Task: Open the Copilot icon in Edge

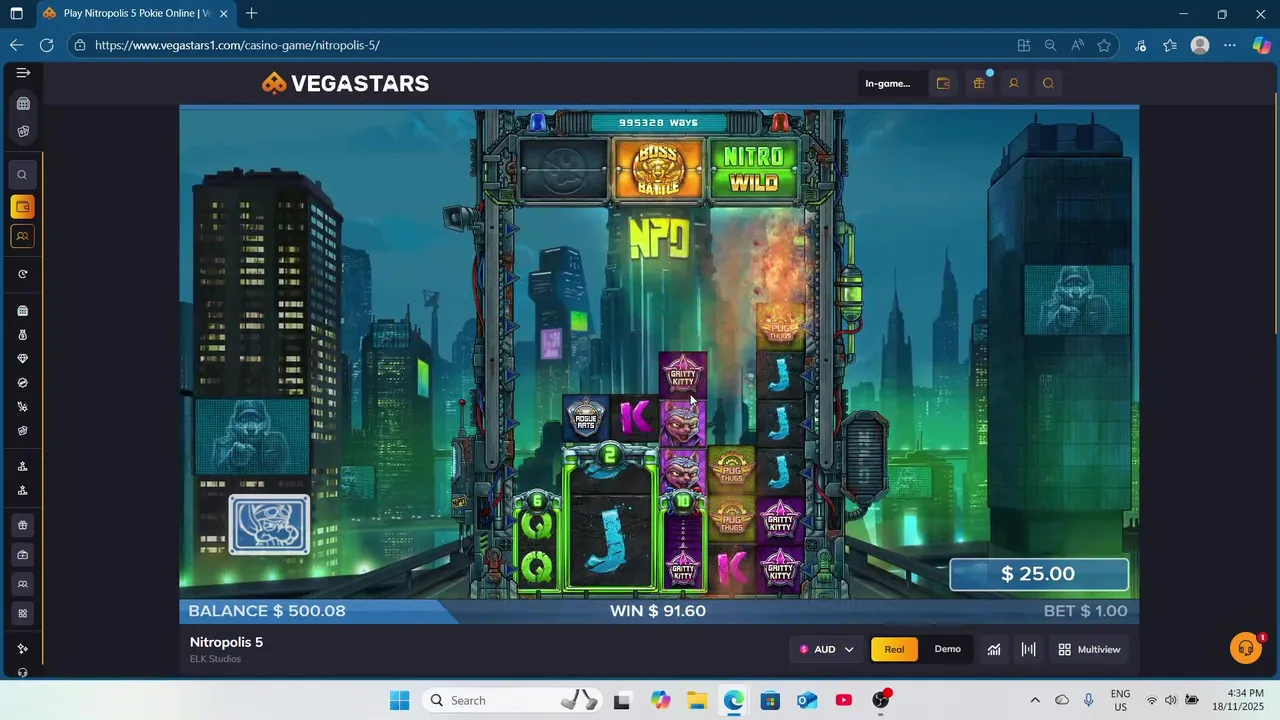Action: click(x=1261, y=45)
